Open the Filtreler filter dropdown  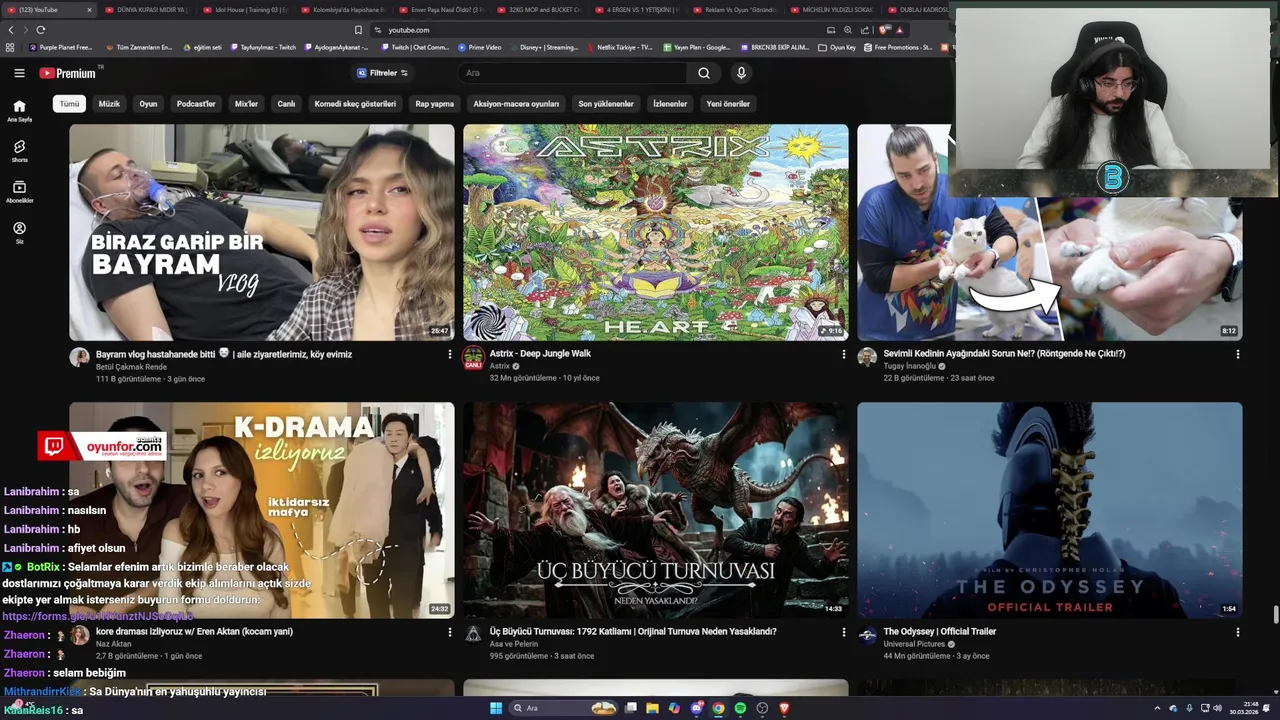coord(383,73)
